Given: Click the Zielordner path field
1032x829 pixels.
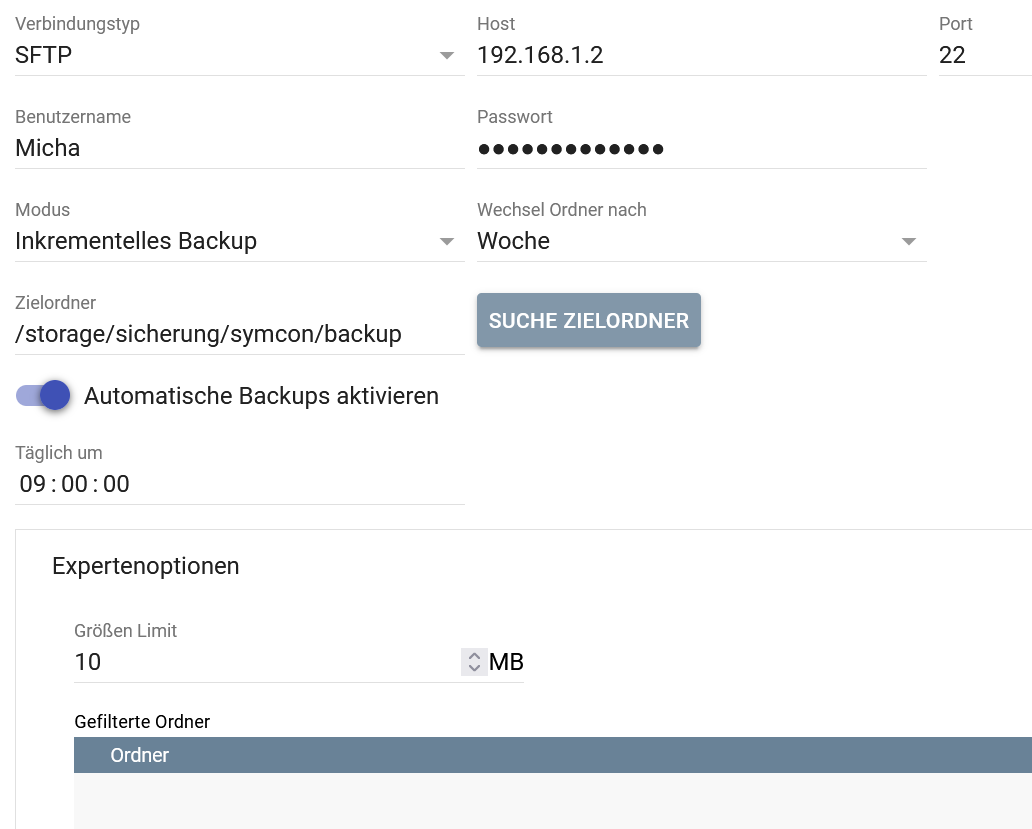Looking at the screenshot, I should [x=238, y=334].
